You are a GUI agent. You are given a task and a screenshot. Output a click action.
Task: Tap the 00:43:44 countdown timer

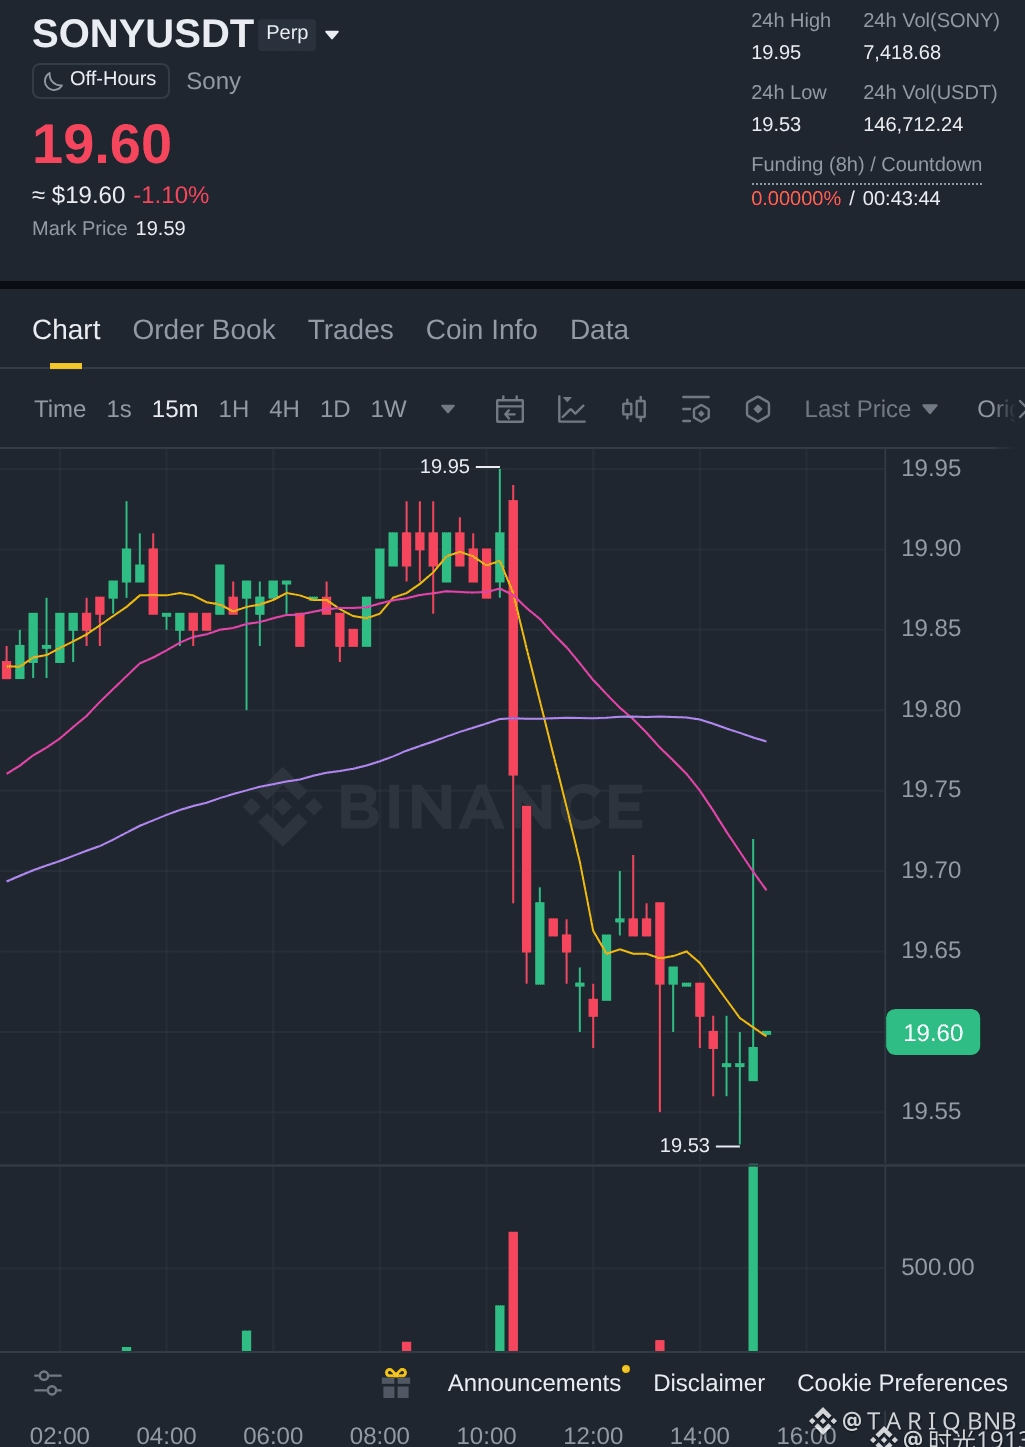click(901, 198)
